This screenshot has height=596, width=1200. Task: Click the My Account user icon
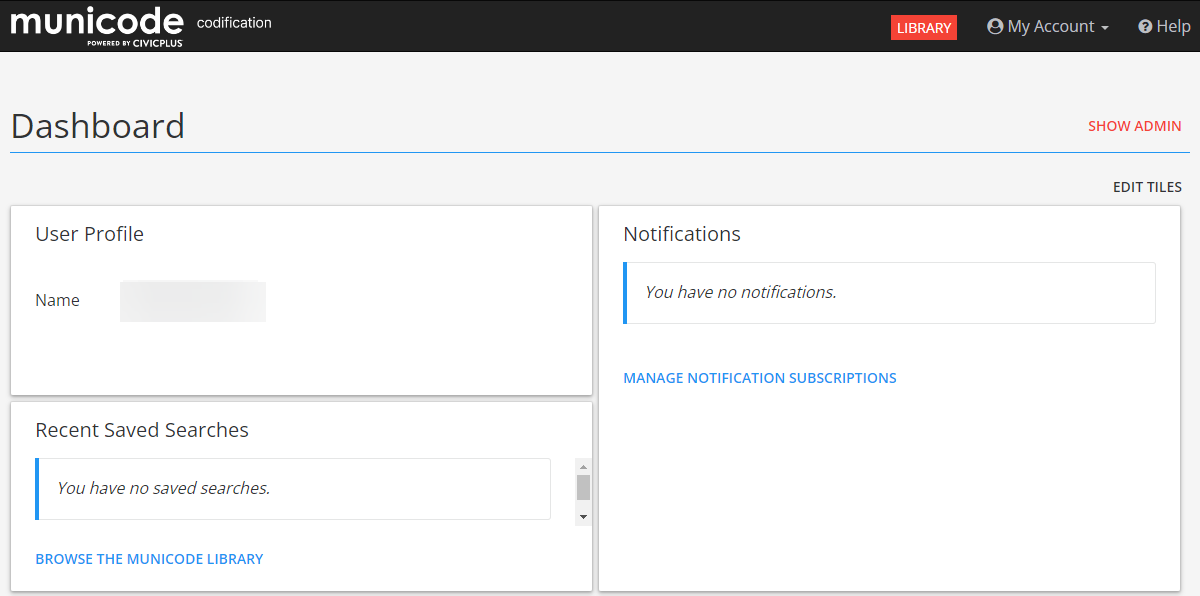point(995,27)
